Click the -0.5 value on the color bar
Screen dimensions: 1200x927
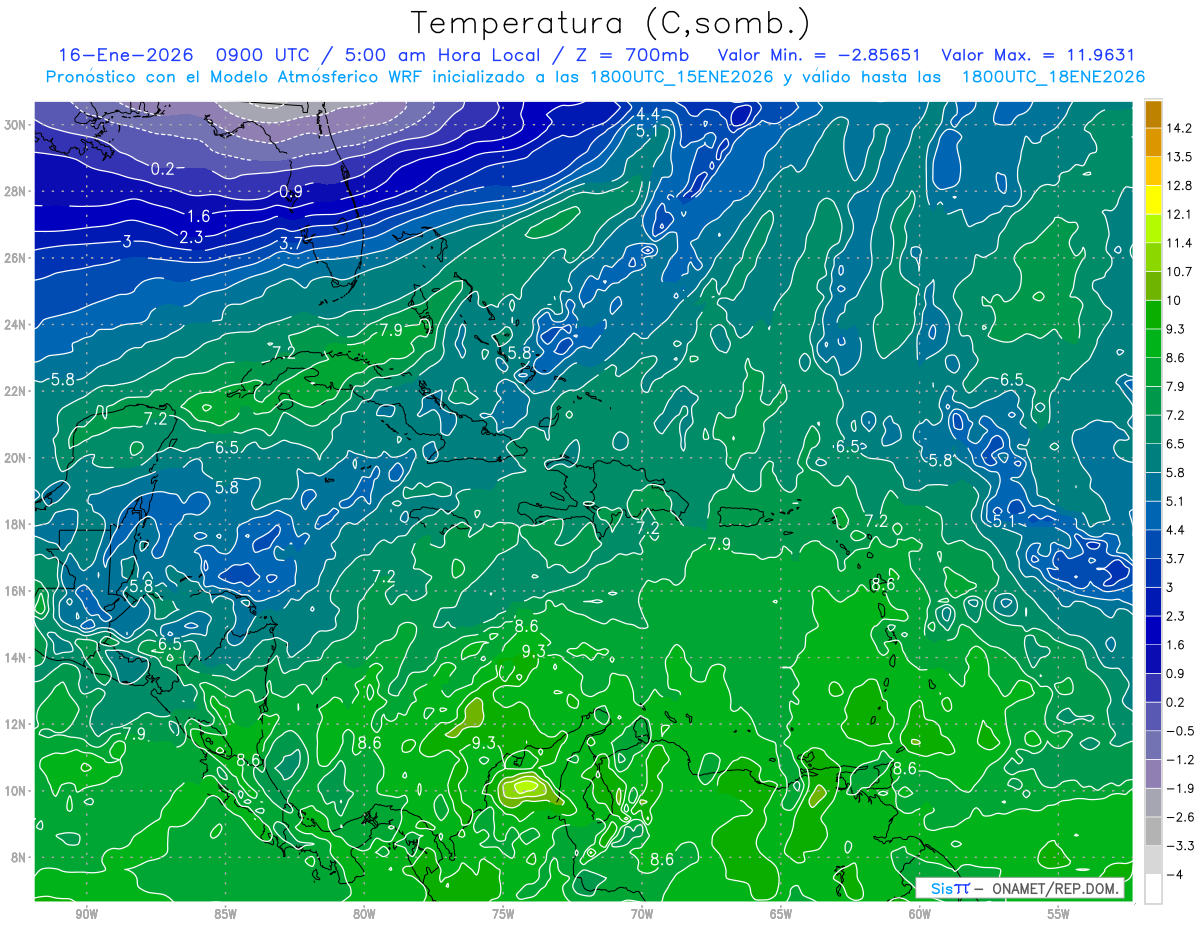[x=1180, y=731]
